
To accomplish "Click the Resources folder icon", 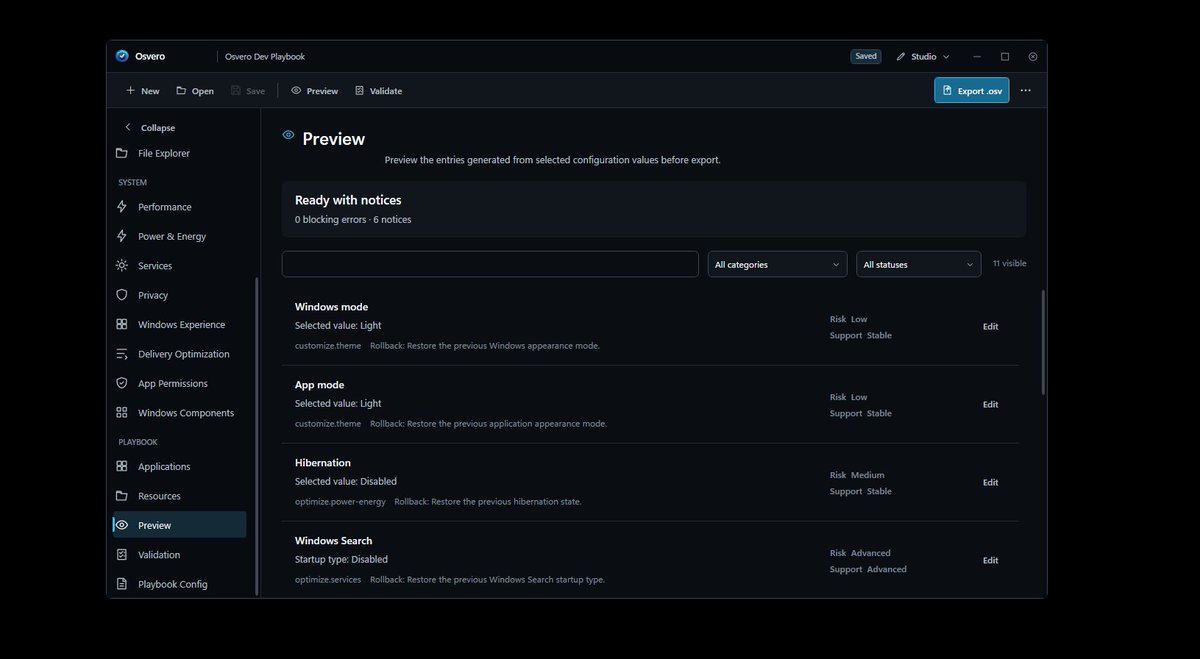I will tap(122, 496).
